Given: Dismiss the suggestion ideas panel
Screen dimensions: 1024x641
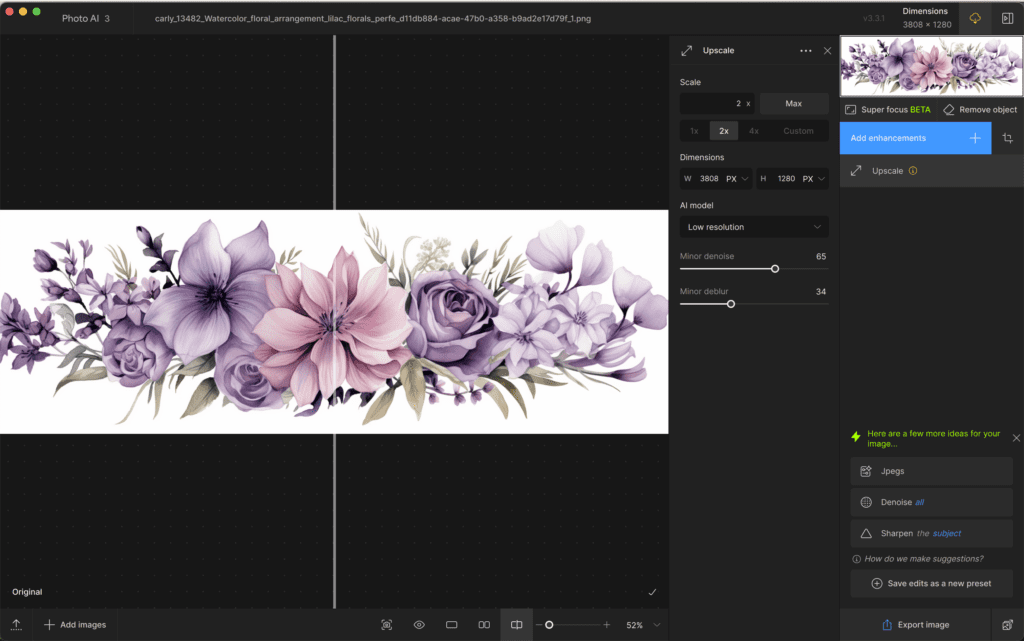Looking at the screenshot, I should pos(1016,438).
